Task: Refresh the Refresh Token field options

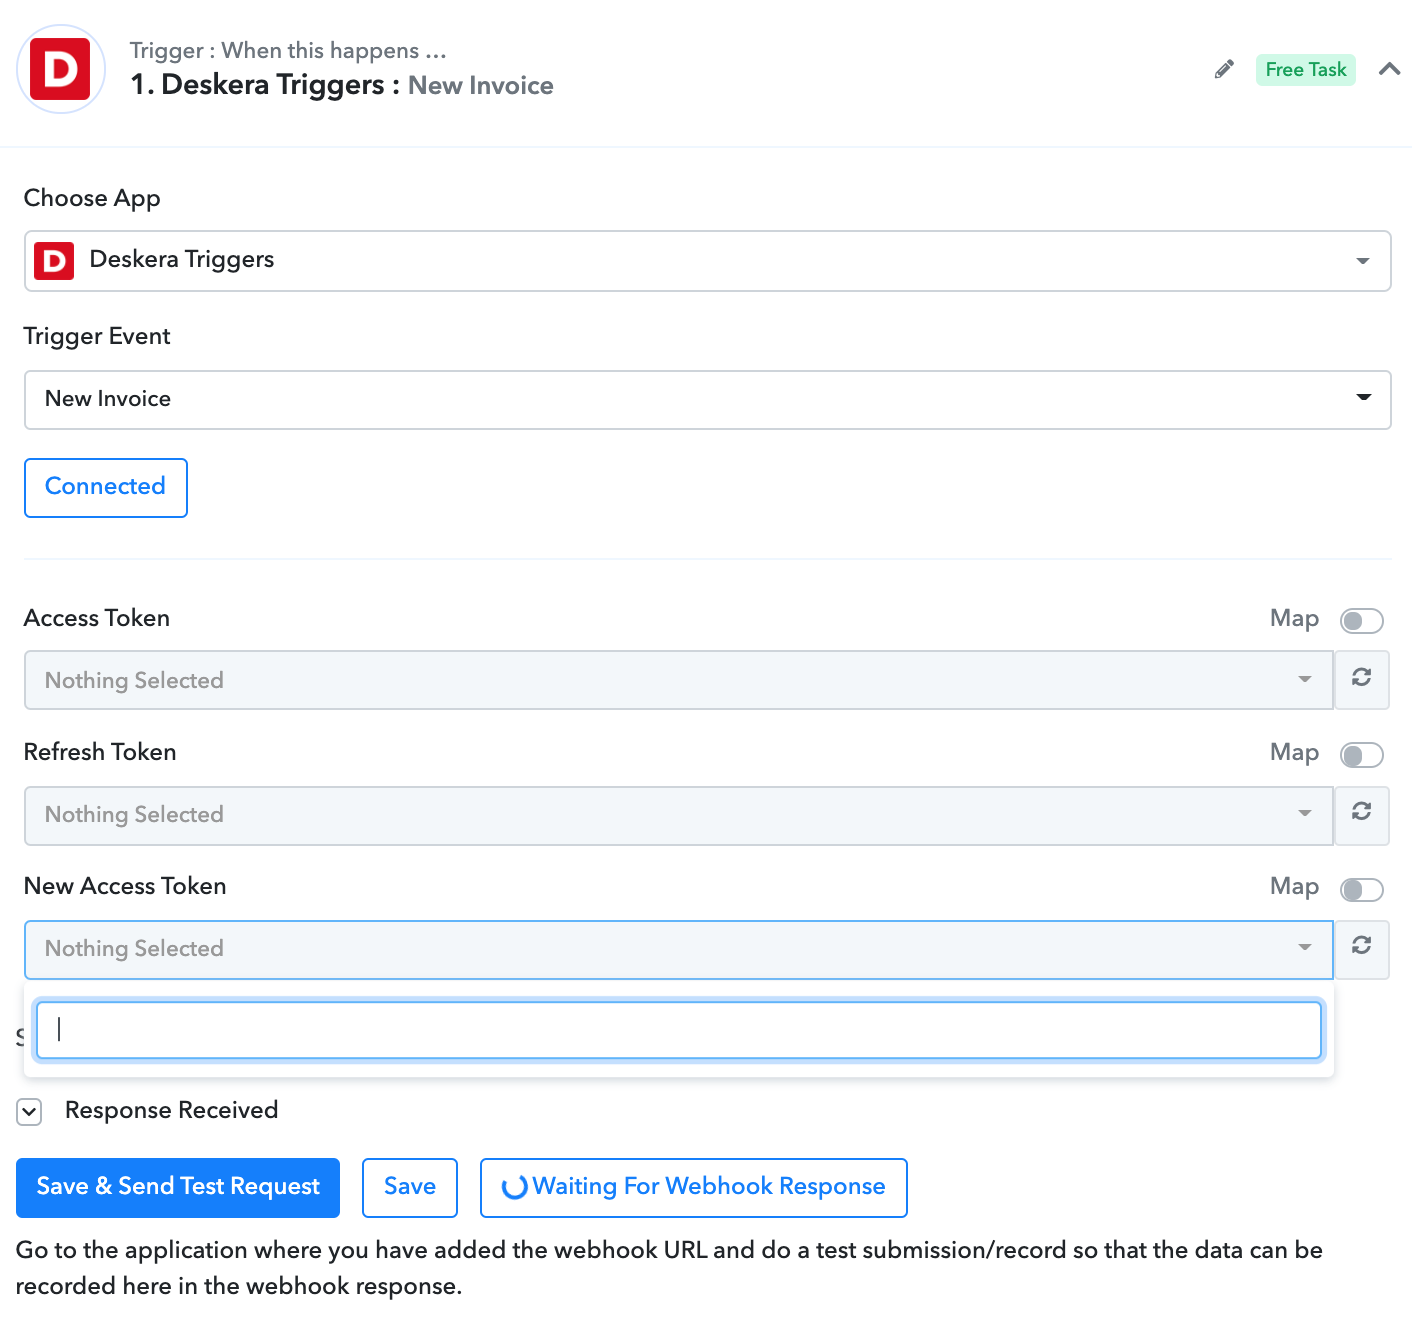Action: (x=1361, y=815)
